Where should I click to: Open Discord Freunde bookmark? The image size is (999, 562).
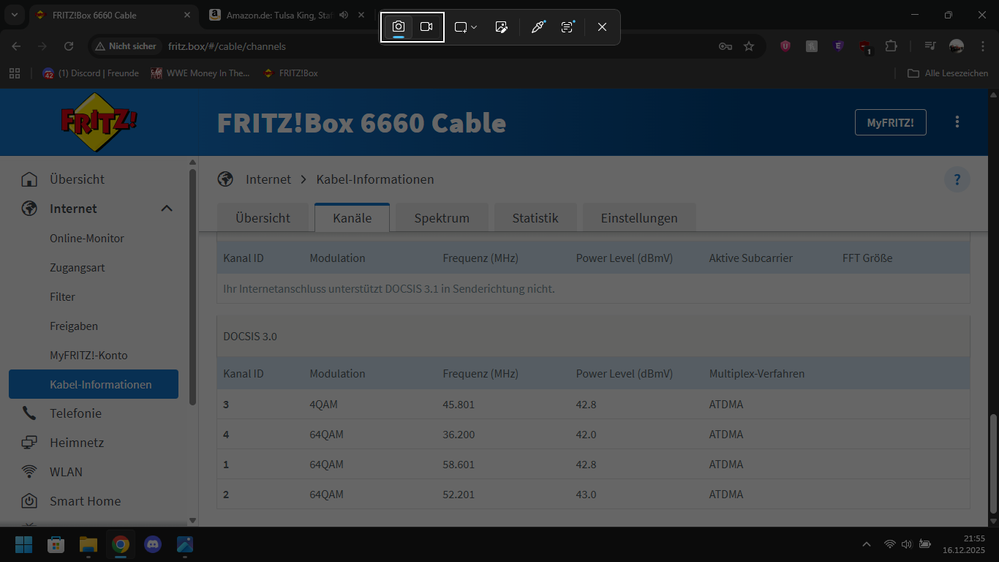point(90,73)
